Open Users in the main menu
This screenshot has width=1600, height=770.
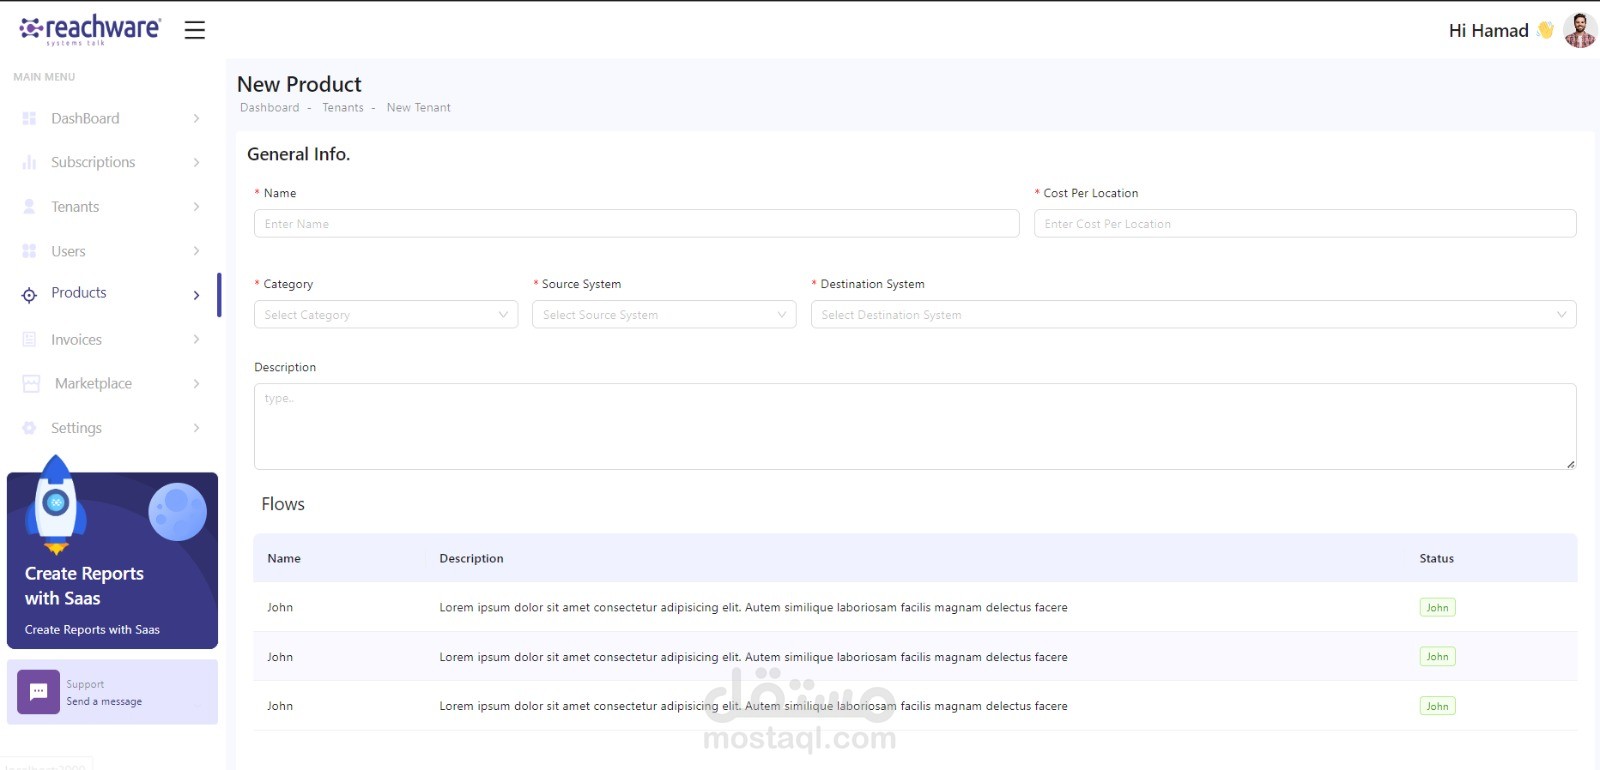click(68, 251)
